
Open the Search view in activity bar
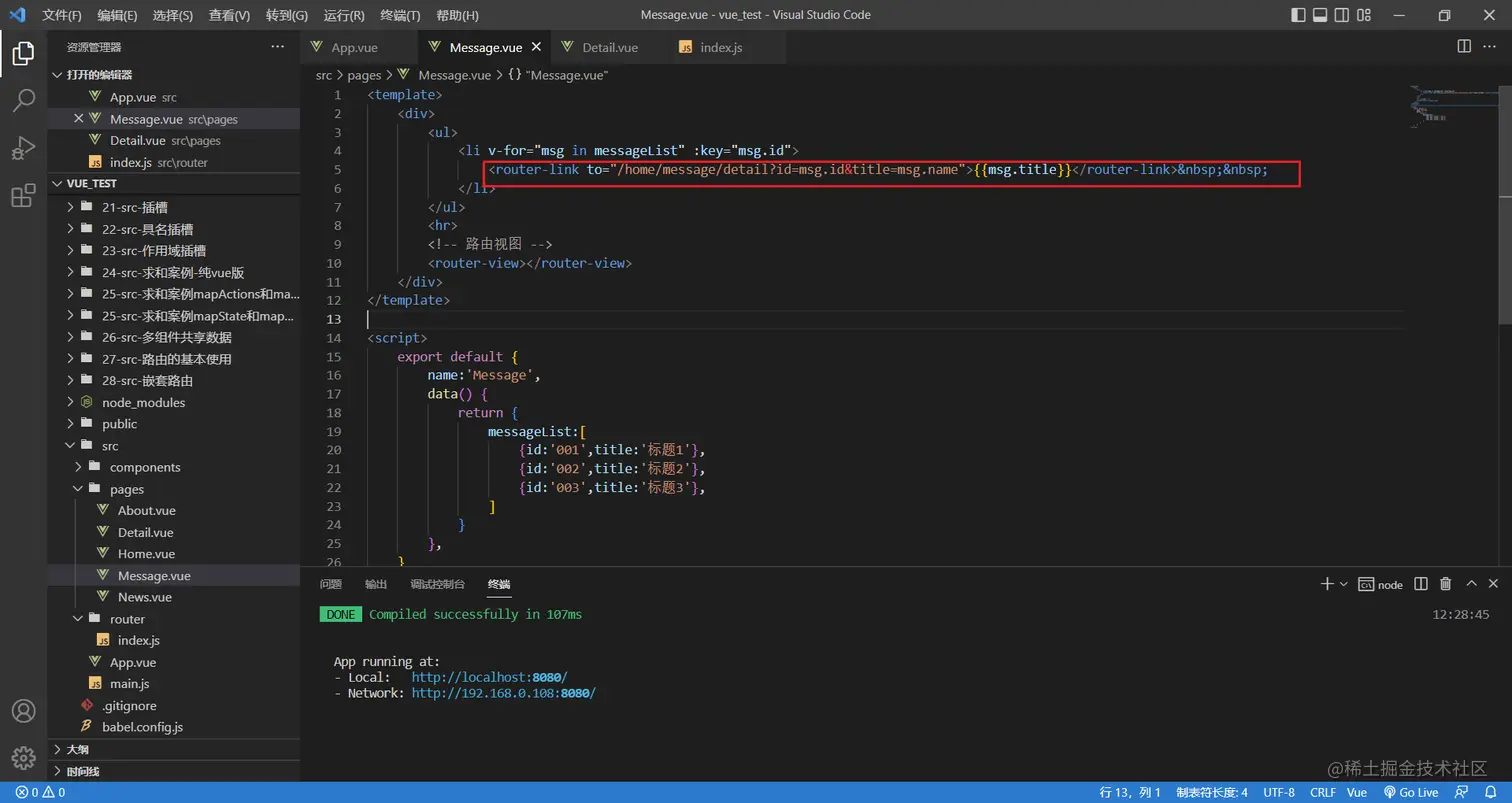(23, 100)
